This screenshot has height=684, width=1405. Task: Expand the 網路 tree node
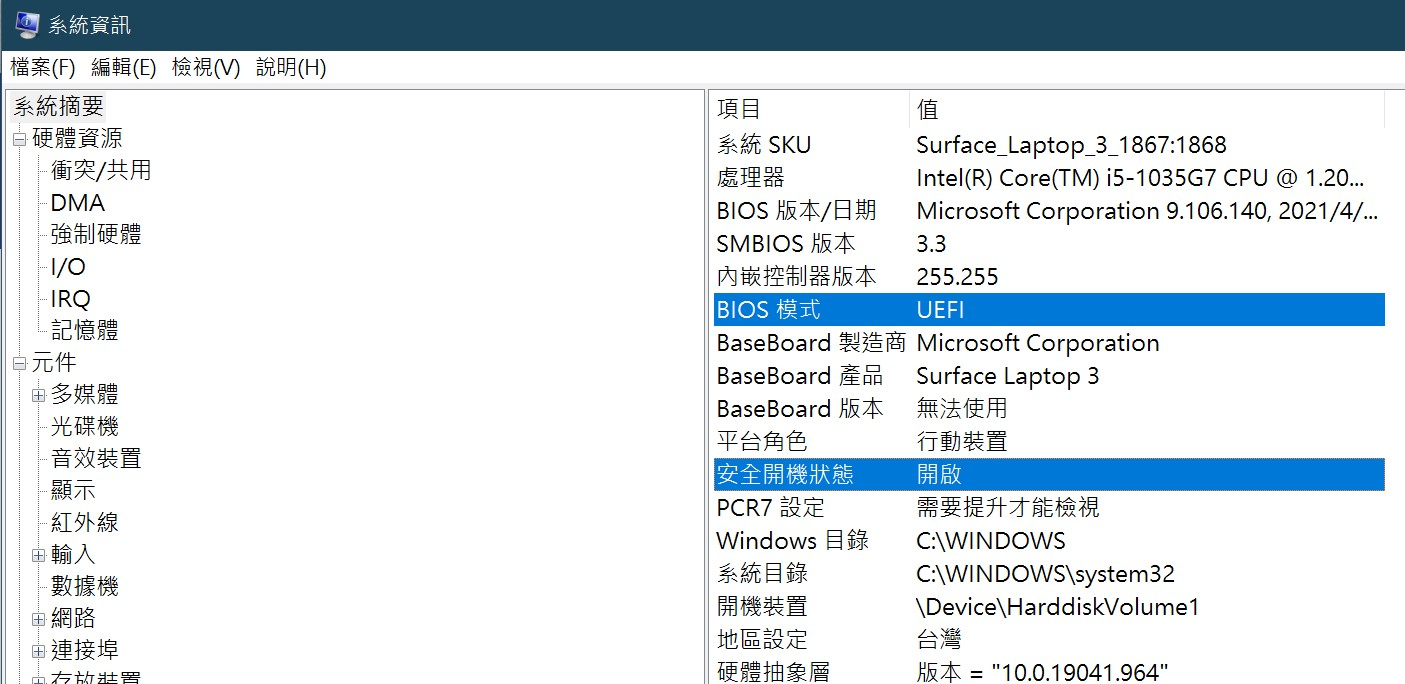[39, 619]
